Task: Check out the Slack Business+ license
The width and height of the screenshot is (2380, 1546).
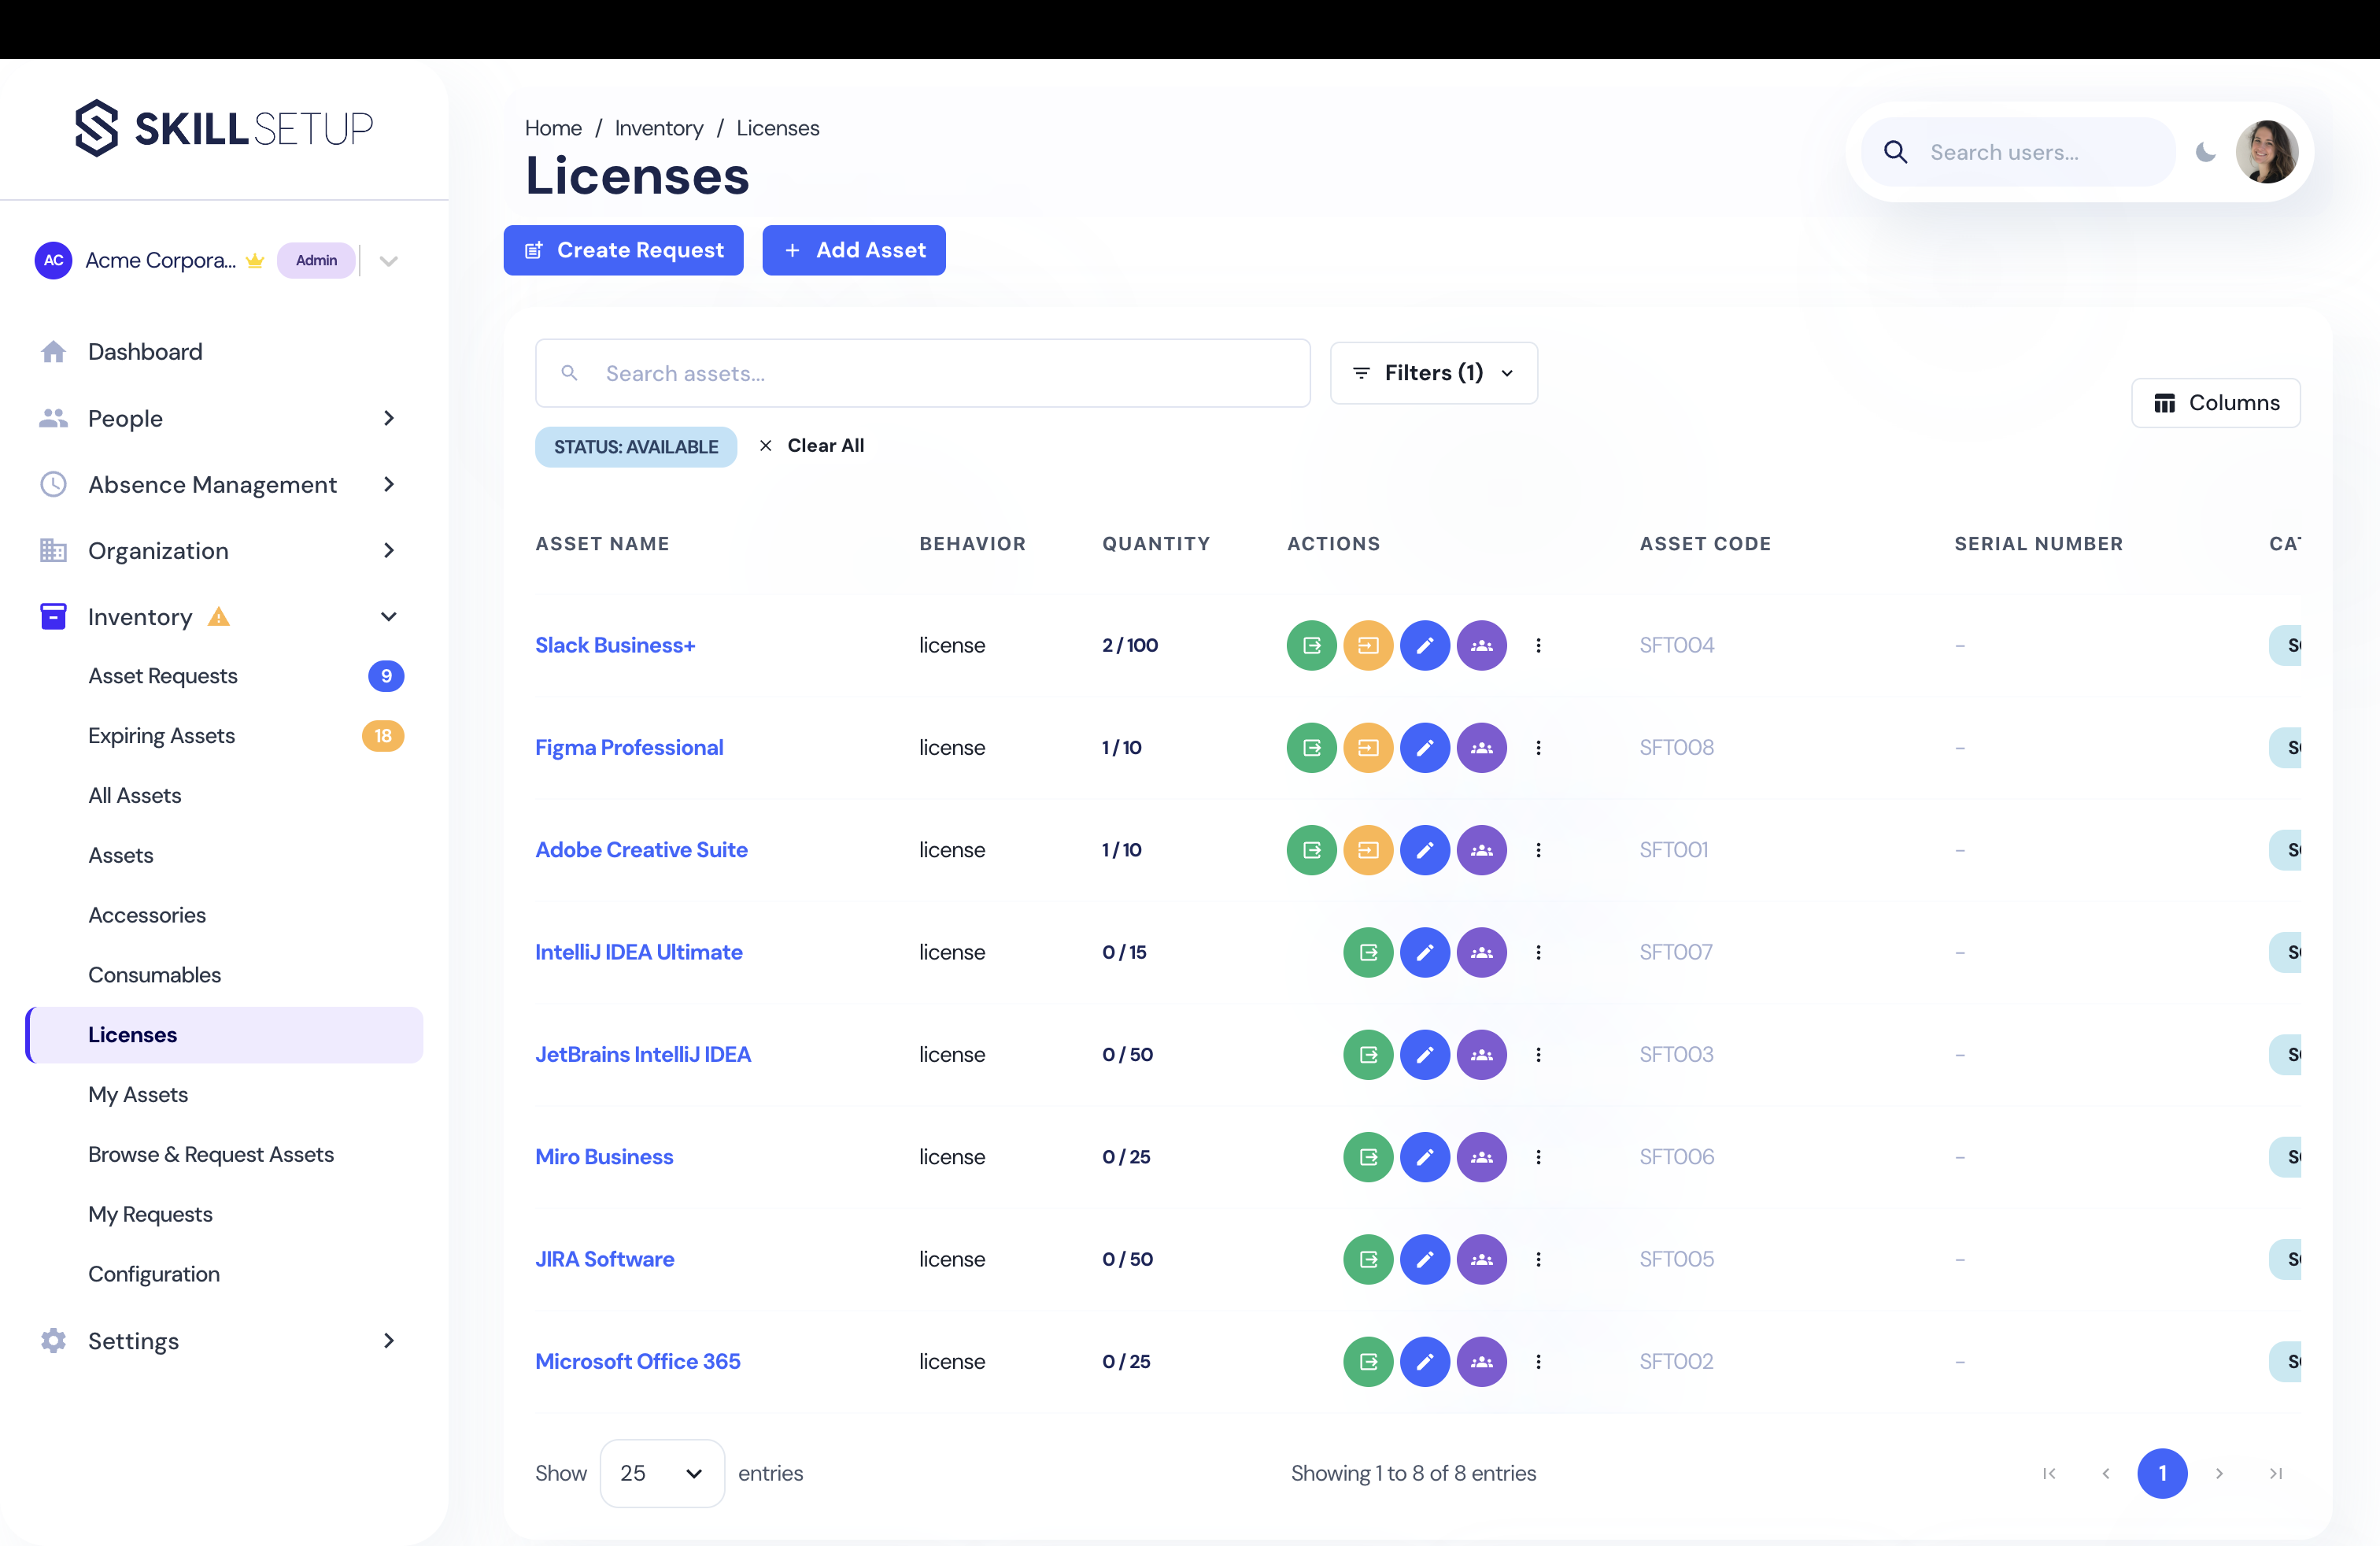Action: tap(1311, 645)
